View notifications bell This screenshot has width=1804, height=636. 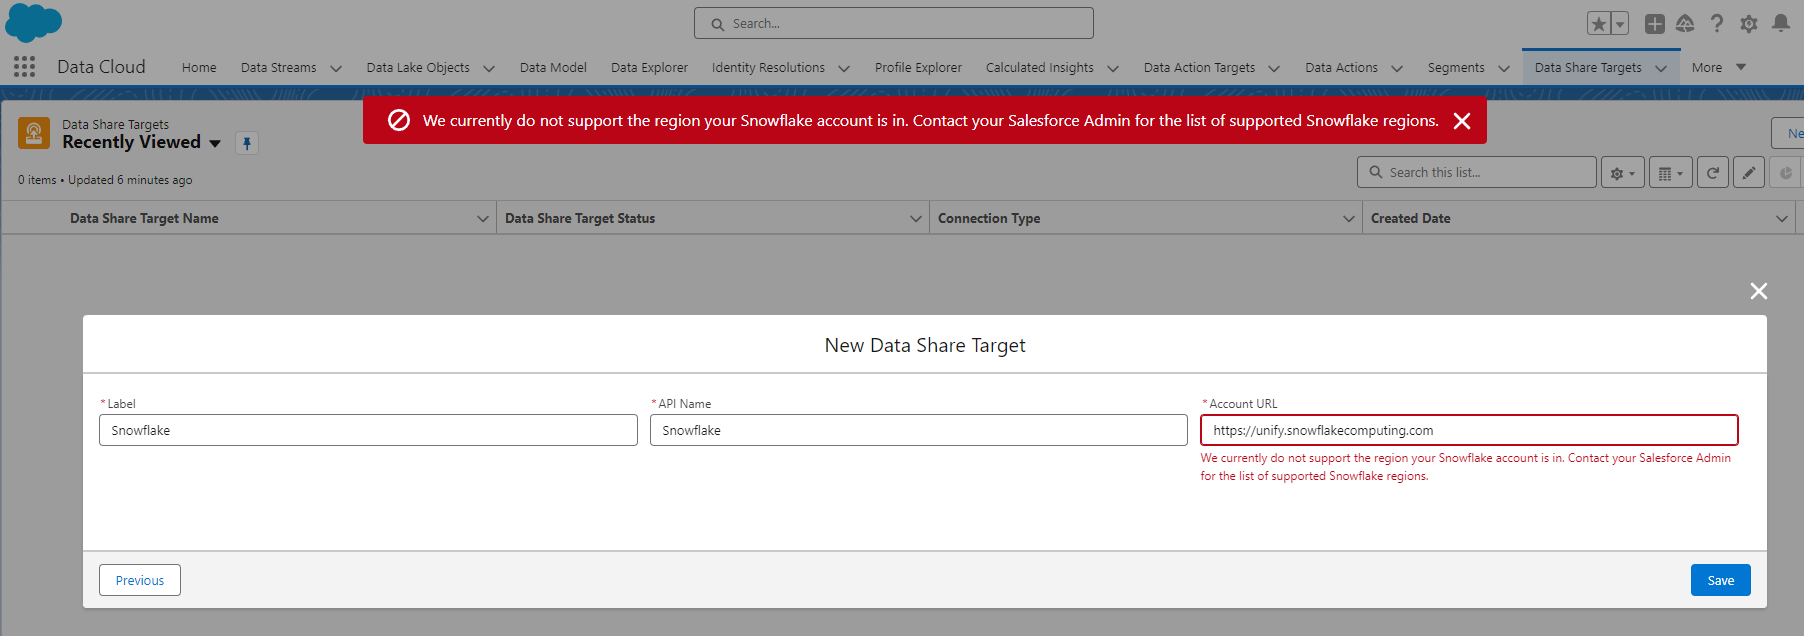(1781, 24)
